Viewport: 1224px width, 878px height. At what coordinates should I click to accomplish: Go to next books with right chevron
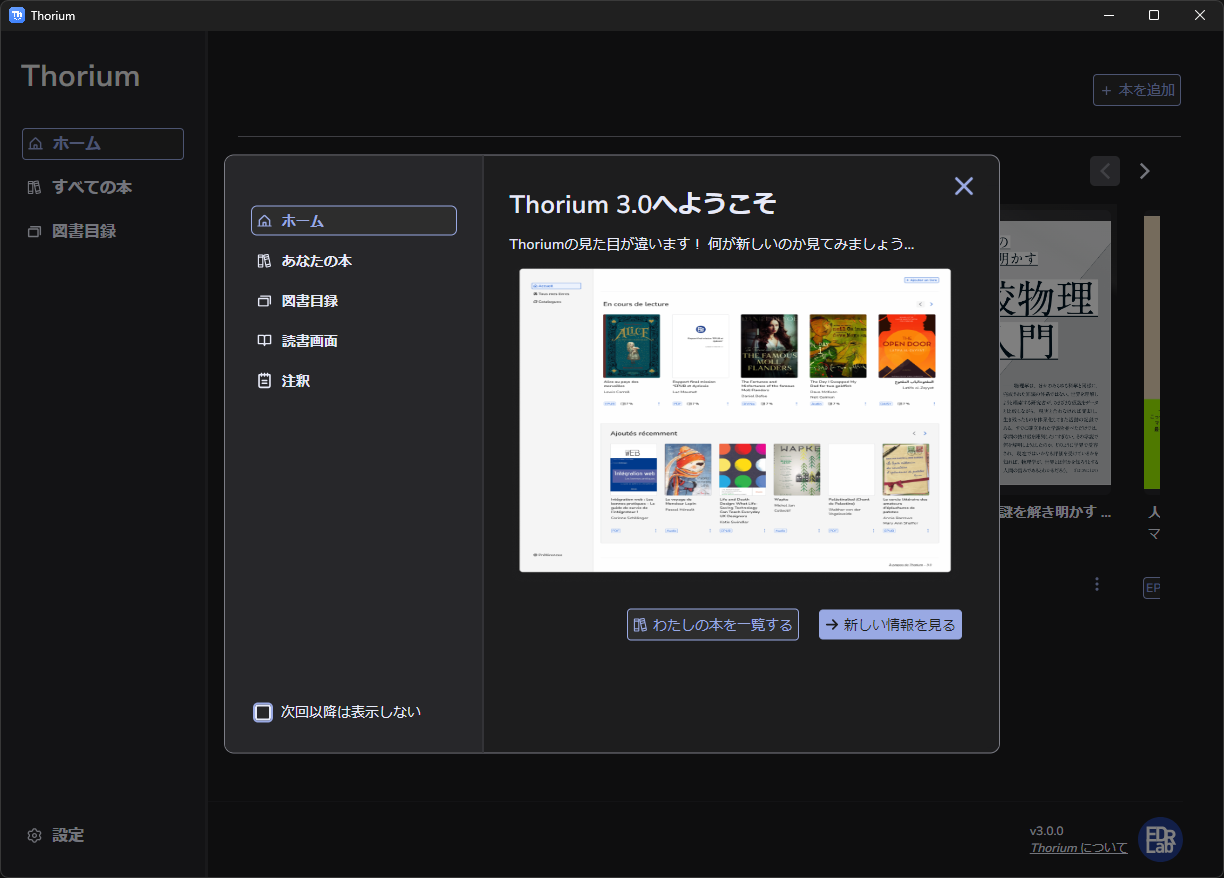1145,171
